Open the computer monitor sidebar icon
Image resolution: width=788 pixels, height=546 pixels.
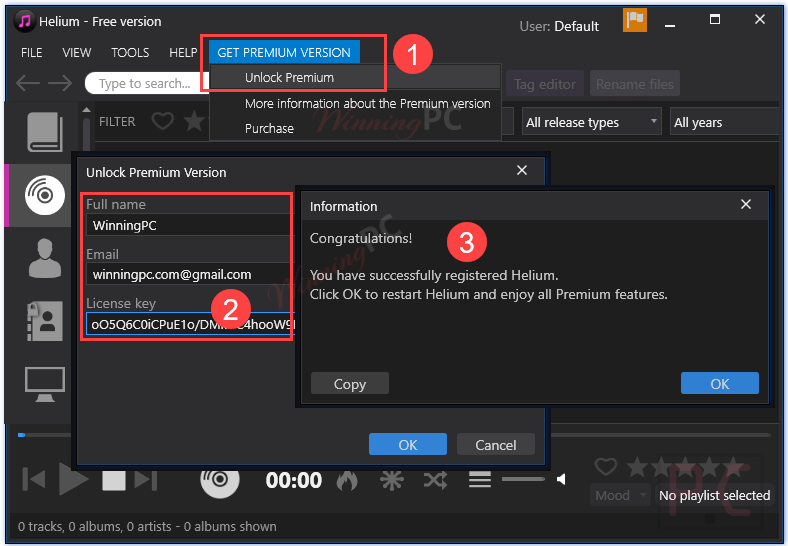(45, 384)
